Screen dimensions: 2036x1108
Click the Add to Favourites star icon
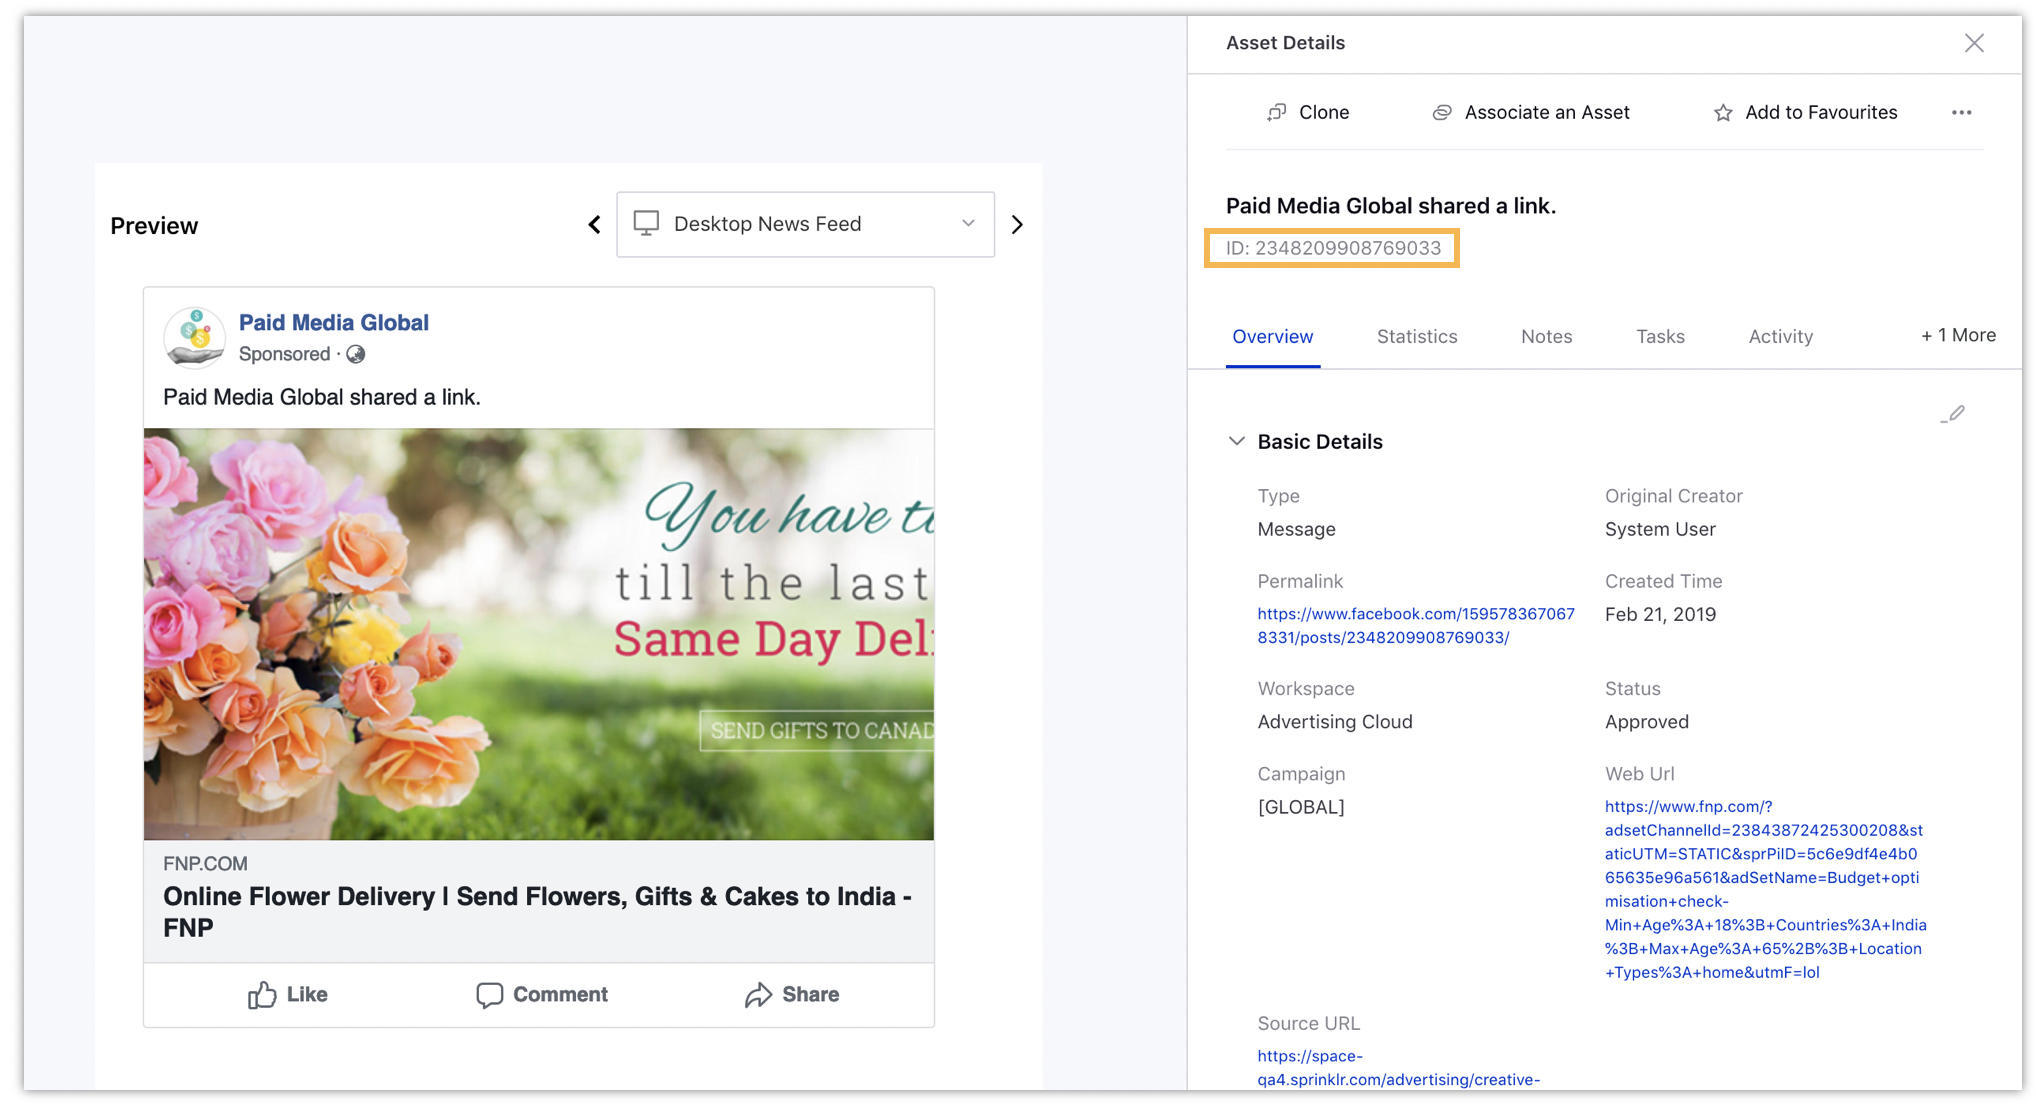(x=1722, y=112)
